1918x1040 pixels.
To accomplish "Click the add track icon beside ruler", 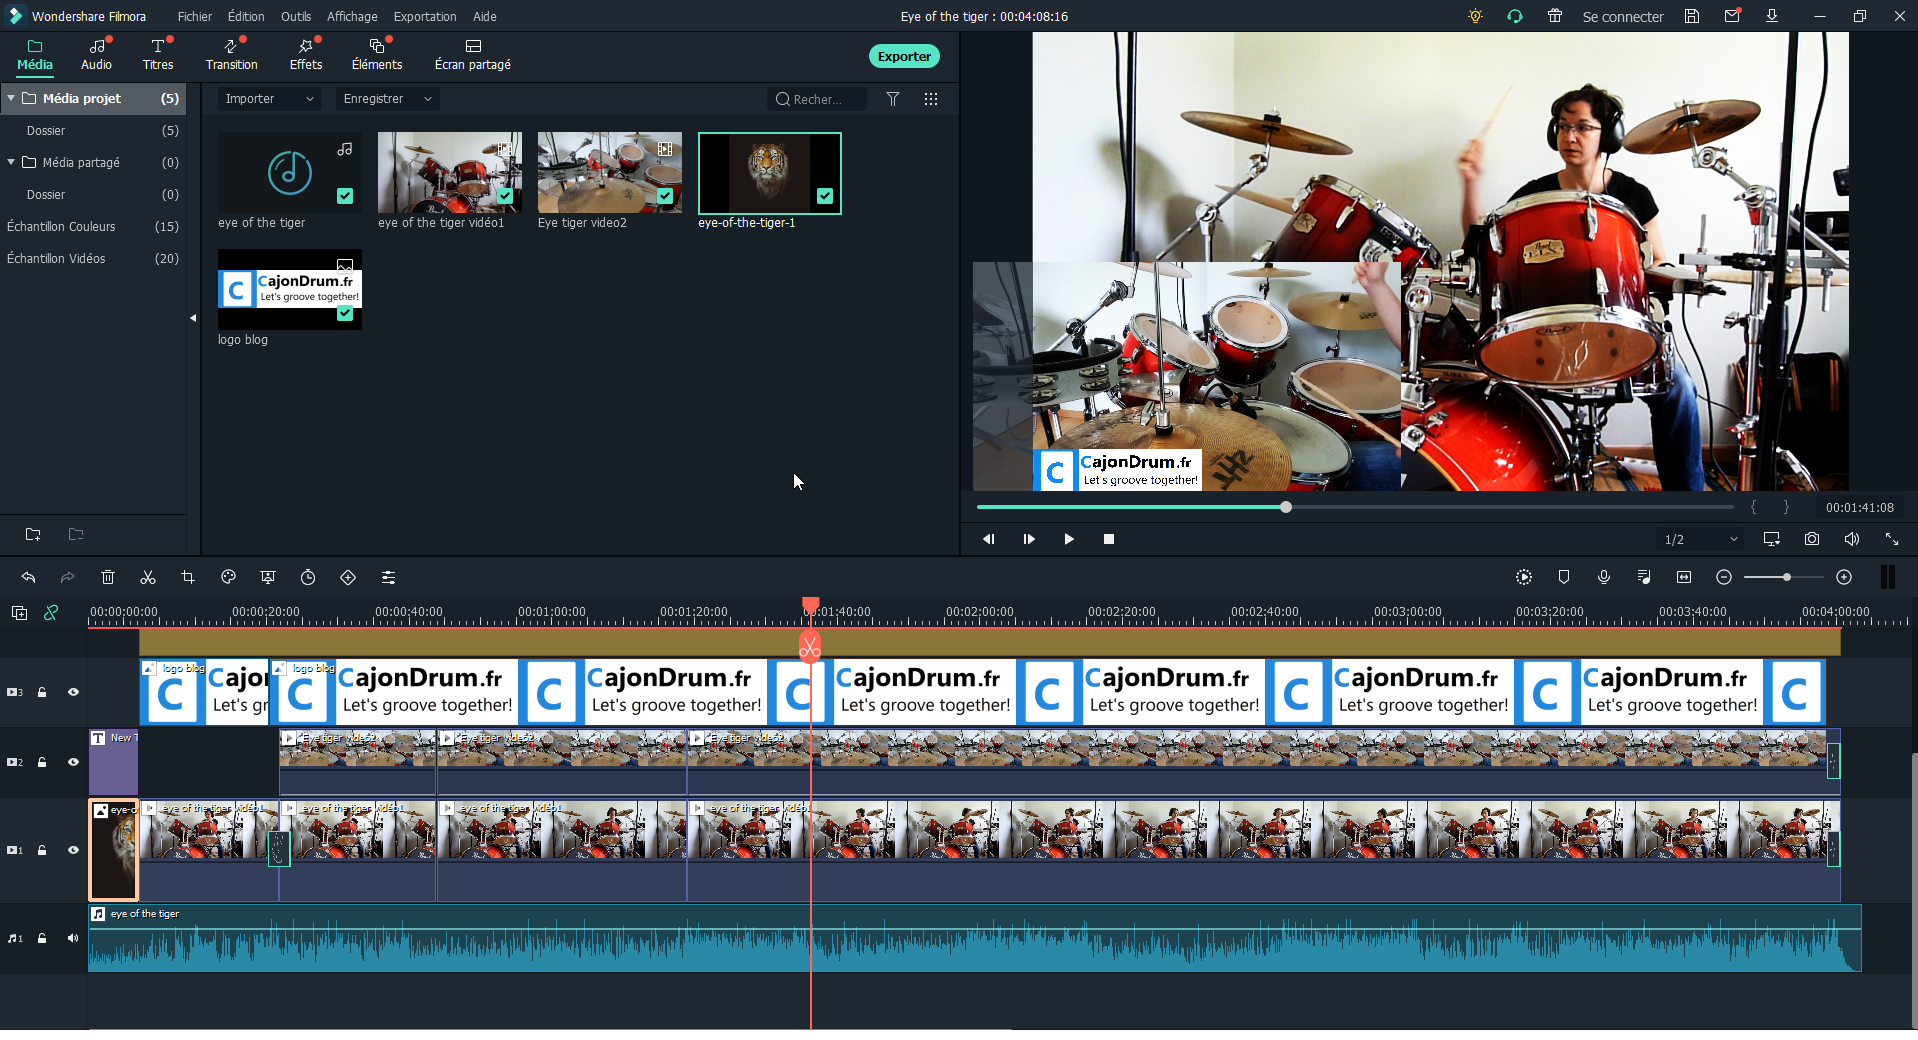I will [x=19, y=613].
